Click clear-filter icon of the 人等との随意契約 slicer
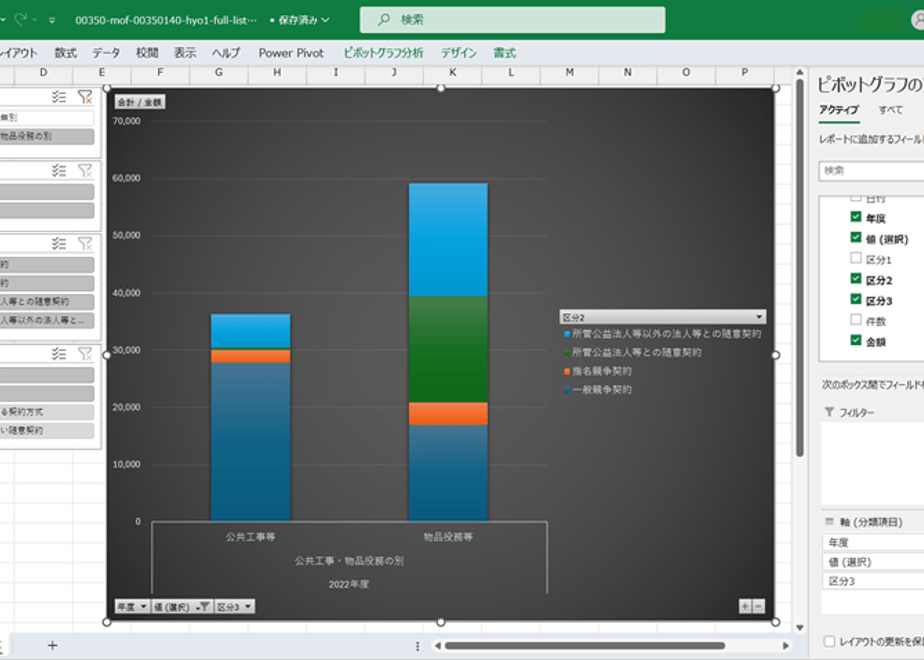This screenshot has height=660, width=924. (x=85, y=243)
